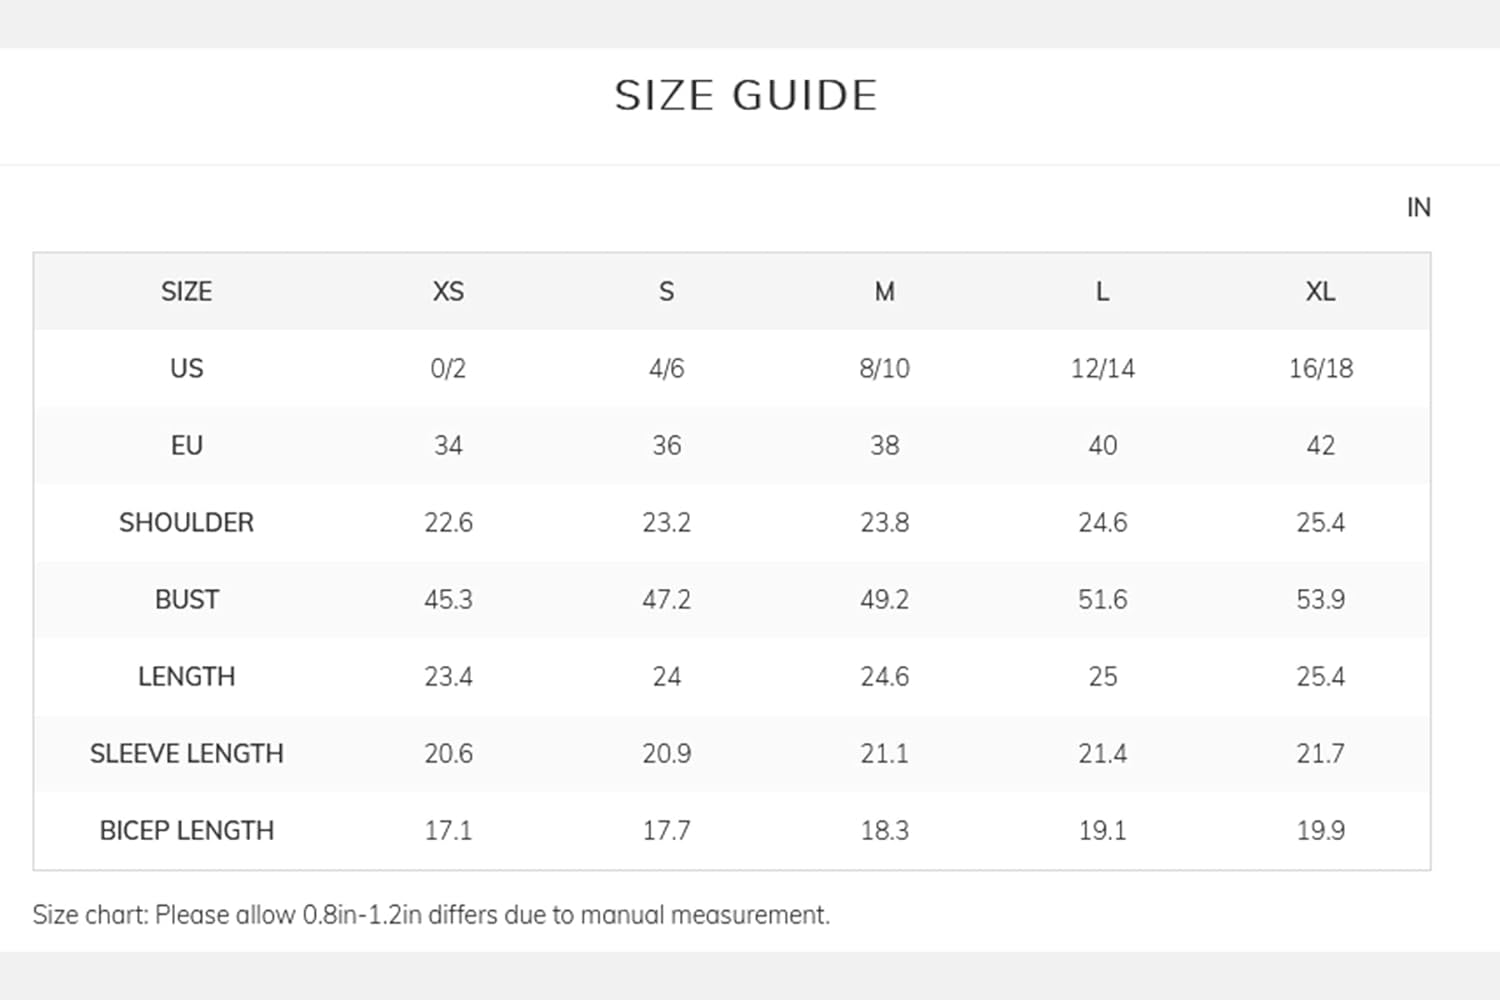Screen dimensions: 1500x1000
Task: Click the size chart measurement note
Action: click(x=431, y=915)
